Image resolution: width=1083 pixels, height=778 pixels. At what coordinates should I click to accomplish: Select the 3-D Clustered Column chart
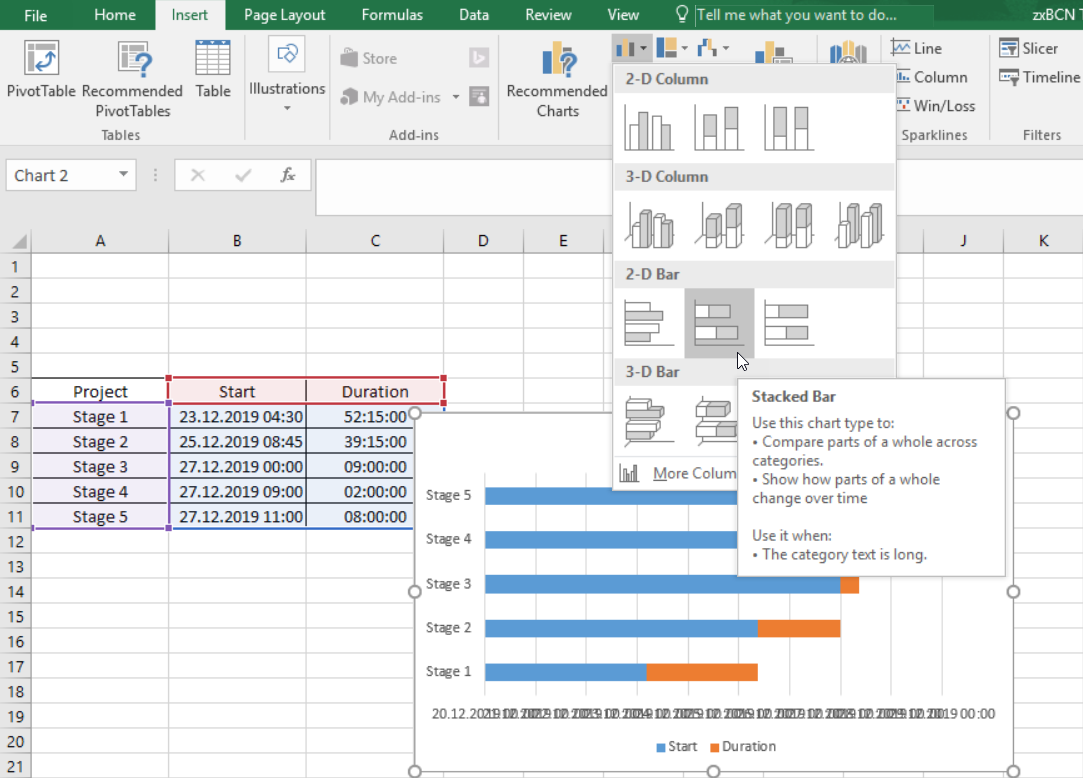tap(648, 225)
